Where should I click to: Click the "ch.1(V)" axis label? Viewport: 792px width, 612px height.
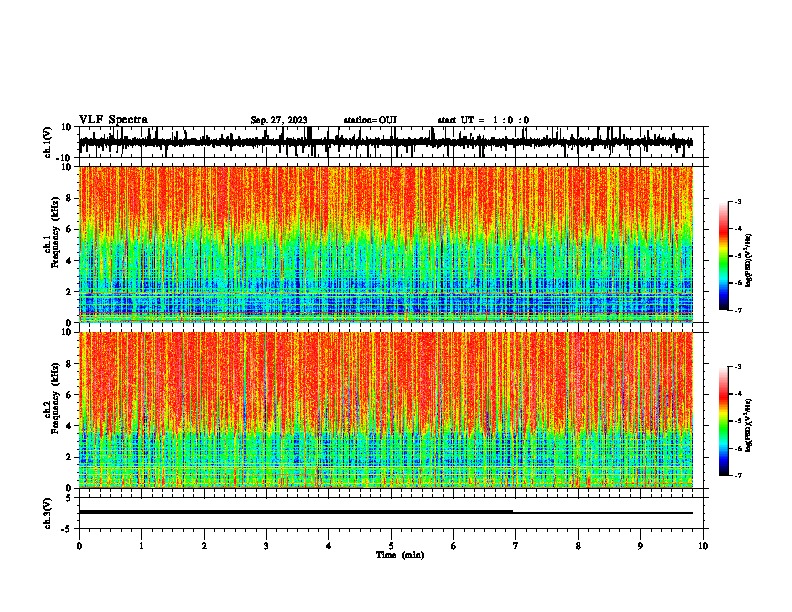48,142
